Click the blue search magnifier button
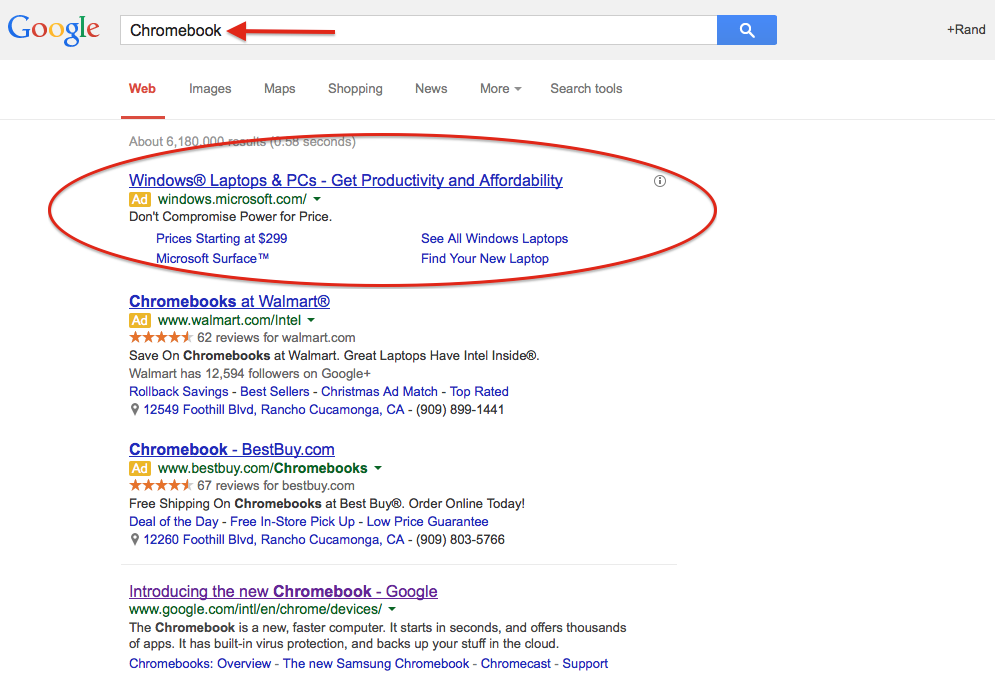 pyautogui.click(x=747, y=30)
